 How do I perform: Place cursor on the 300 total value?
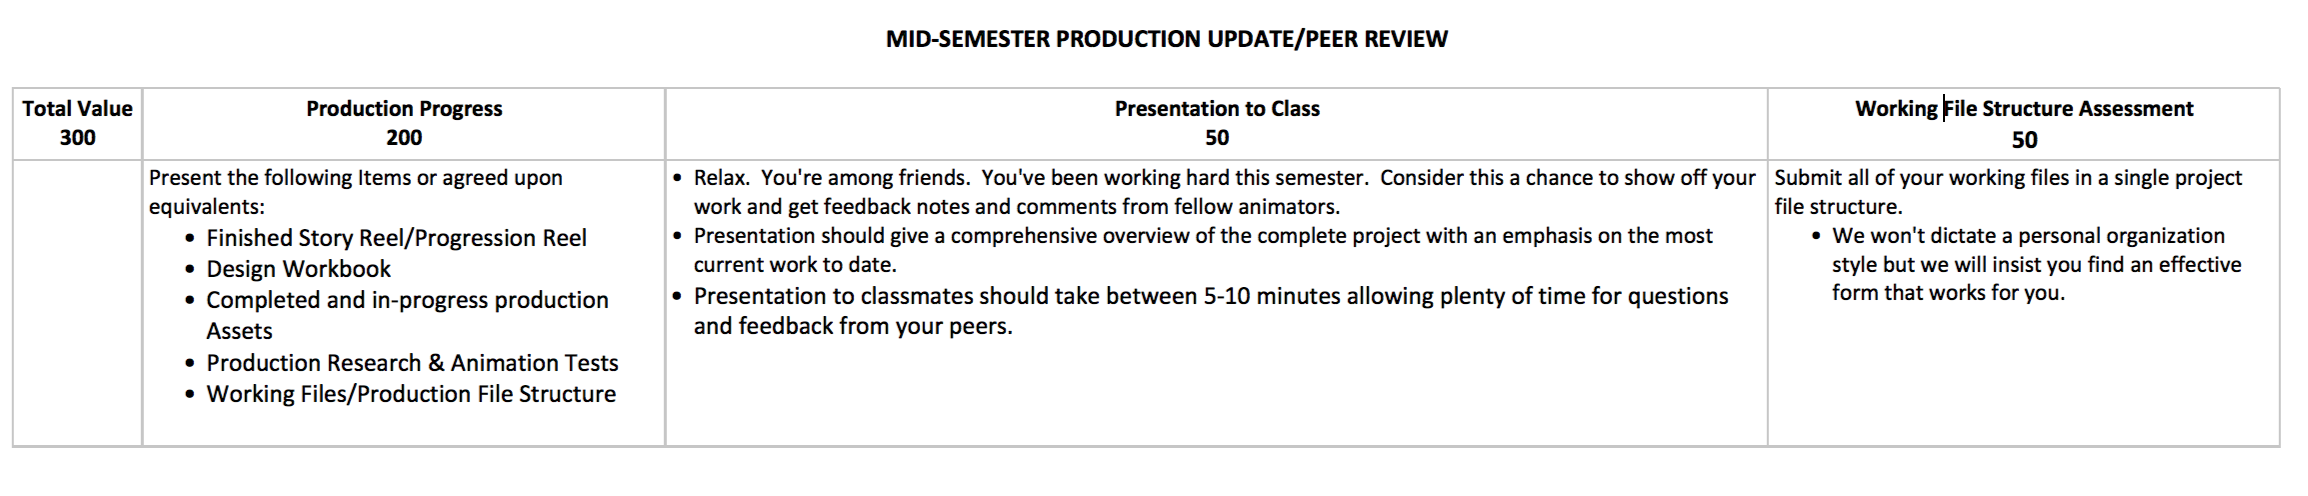[77, 138]
